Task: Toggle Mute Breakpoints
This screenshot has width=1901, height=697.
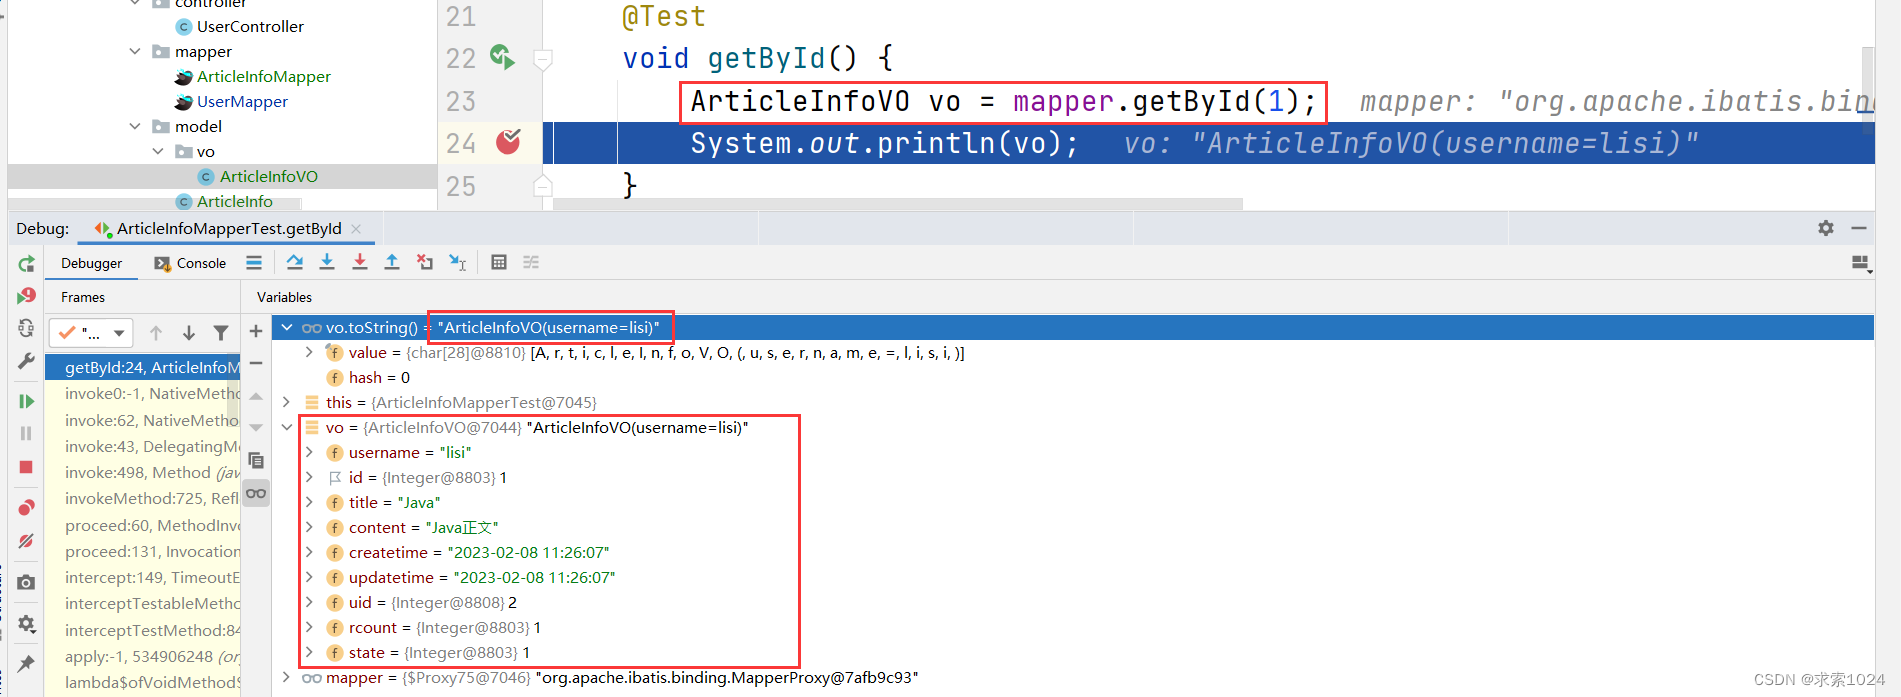Action: (x=27, y=541)
